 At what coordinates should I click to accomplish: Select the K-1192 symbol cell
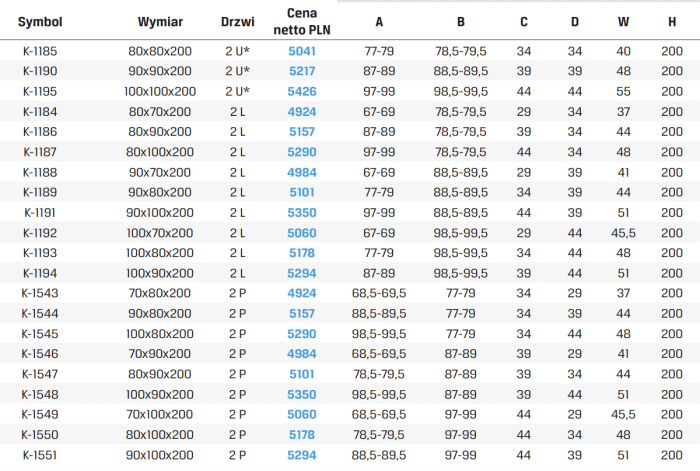(x=40, y=233)
